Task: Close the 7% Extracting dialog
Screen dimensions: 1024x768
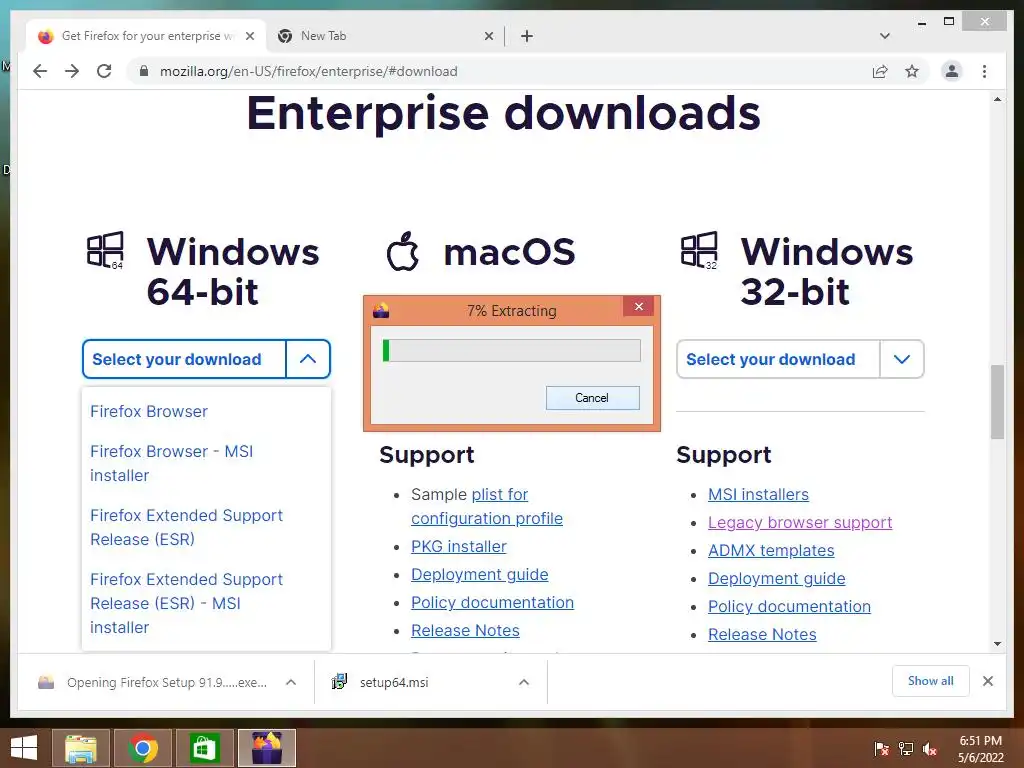Action: (x=639, y=306)
